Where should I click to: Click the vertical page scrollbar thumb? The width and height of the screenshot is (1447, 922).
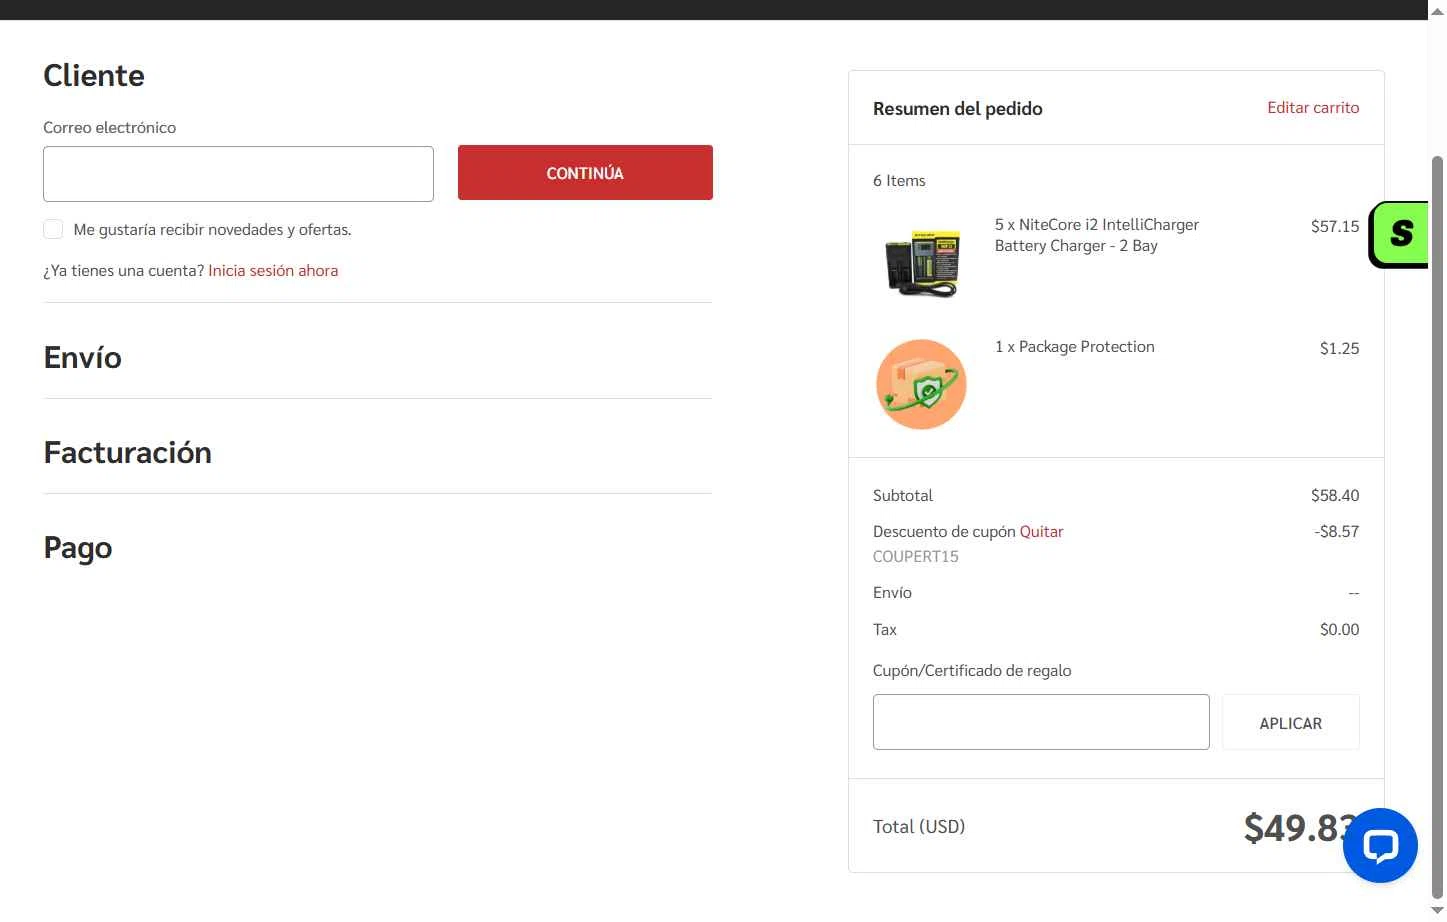[1437, 520]
